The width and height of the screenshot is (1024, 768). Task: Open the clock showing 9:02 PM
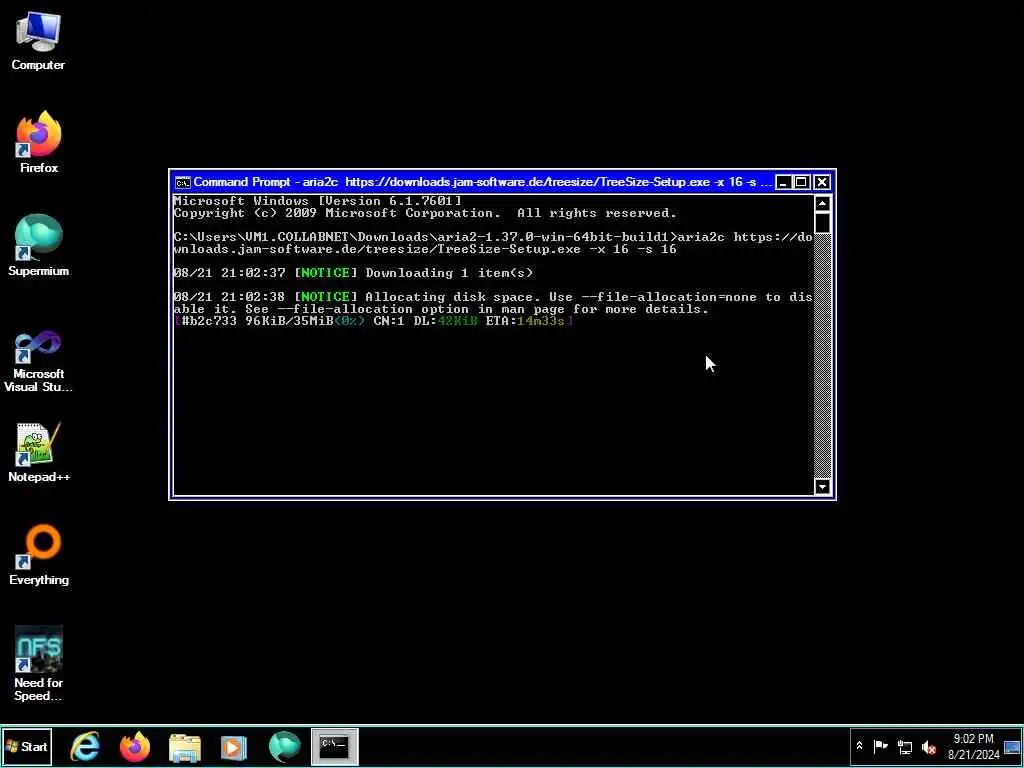pos(974,746)
